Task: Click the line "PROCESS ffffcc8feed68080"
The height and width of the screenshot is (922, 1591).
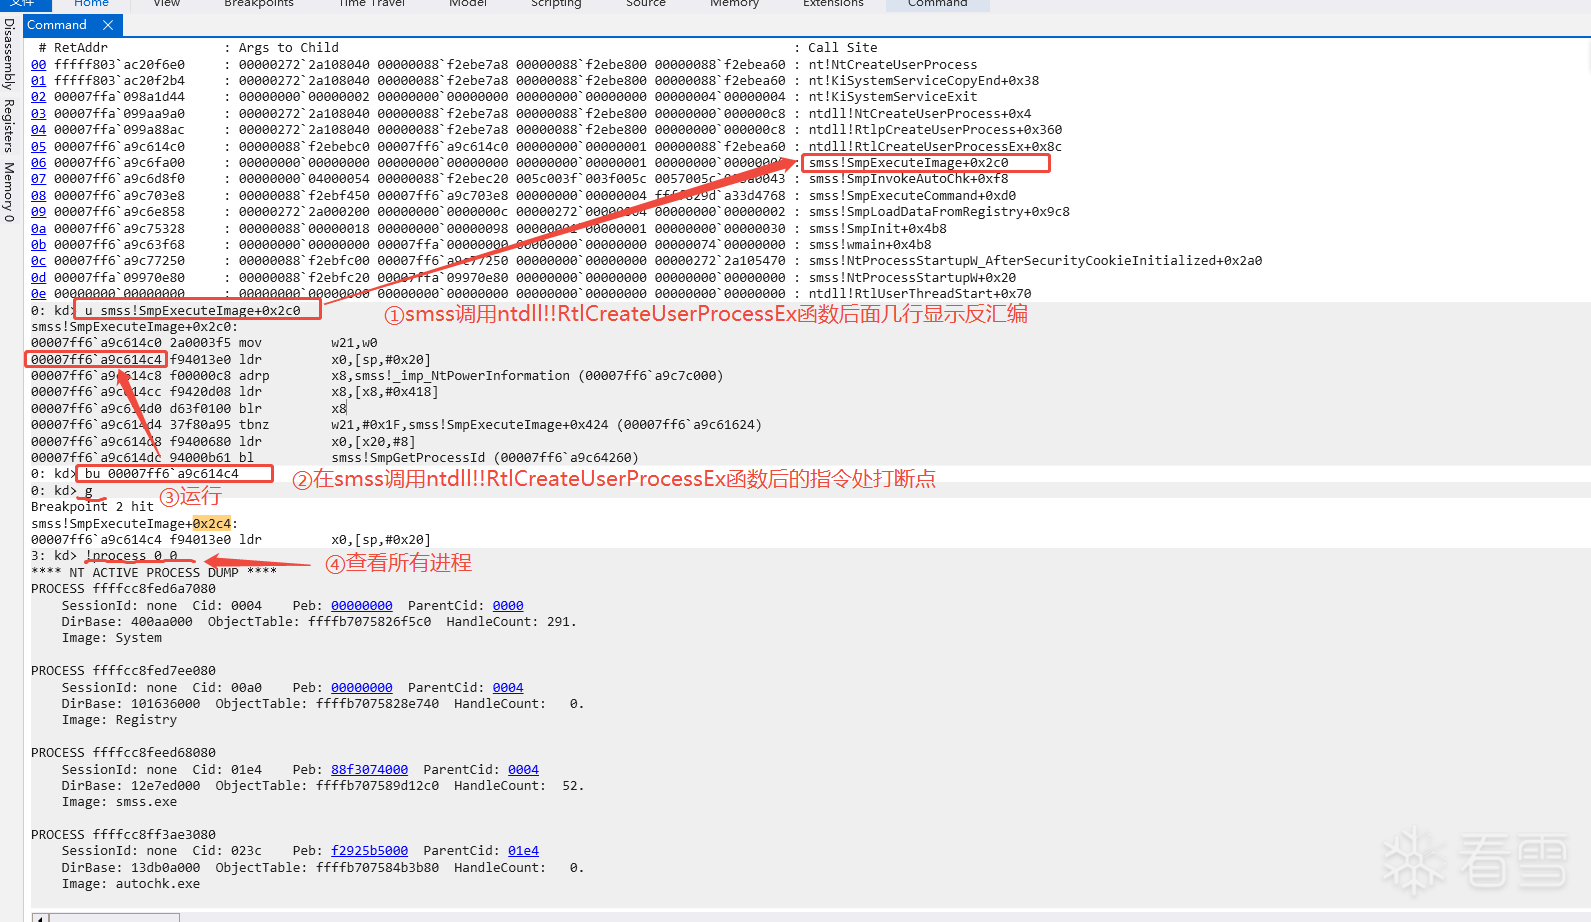Action: click(123, 753)
